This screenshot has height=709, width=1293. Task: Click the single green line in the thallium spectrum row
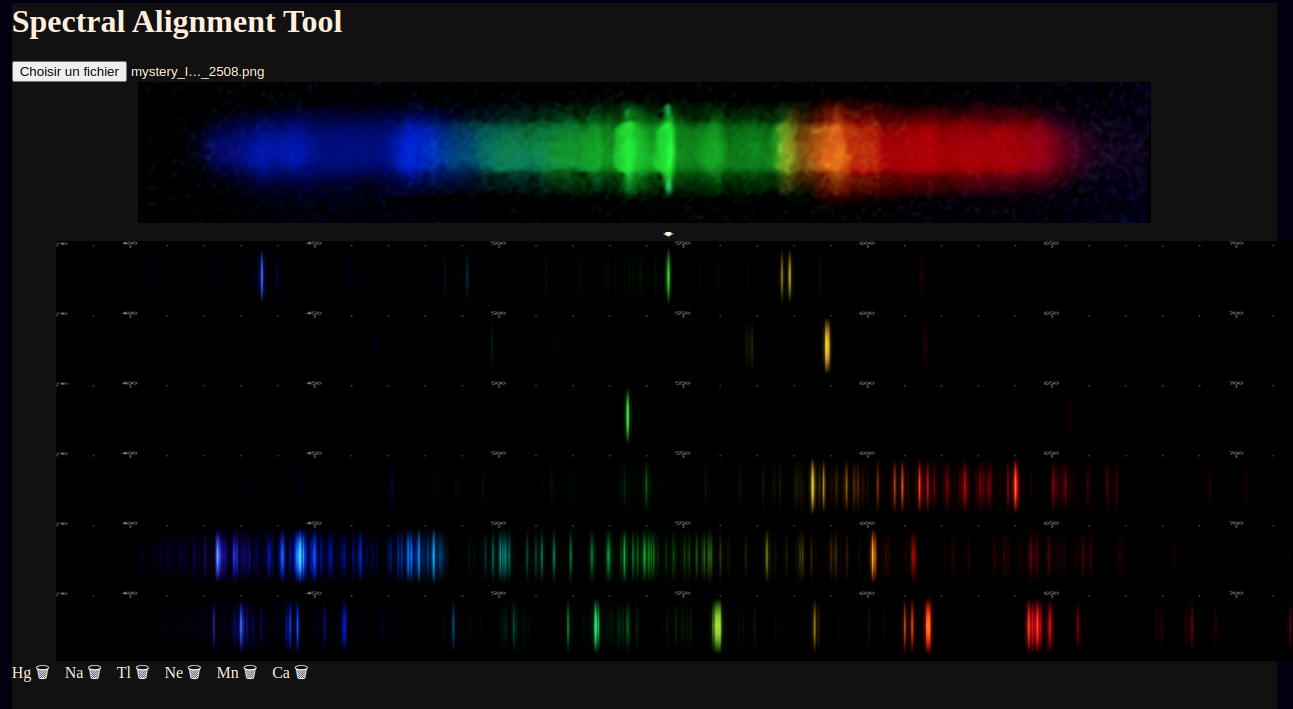click(627, 415)
